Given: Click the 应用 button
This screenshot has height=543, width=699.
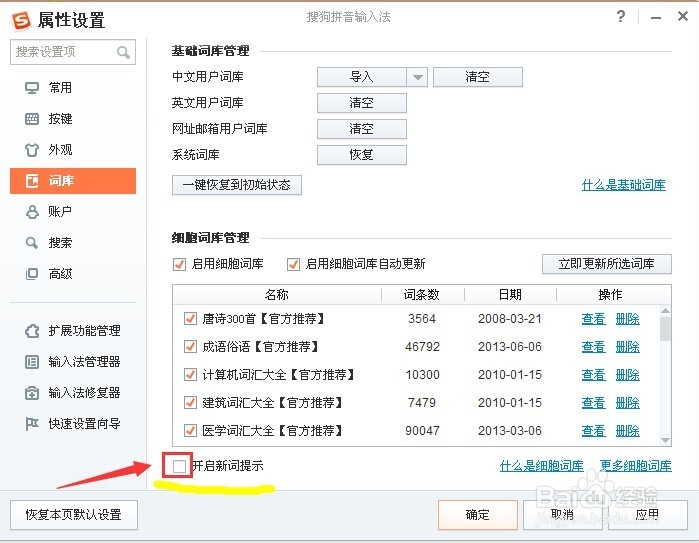Looking at the screenshot, I should tap(648, 515).
